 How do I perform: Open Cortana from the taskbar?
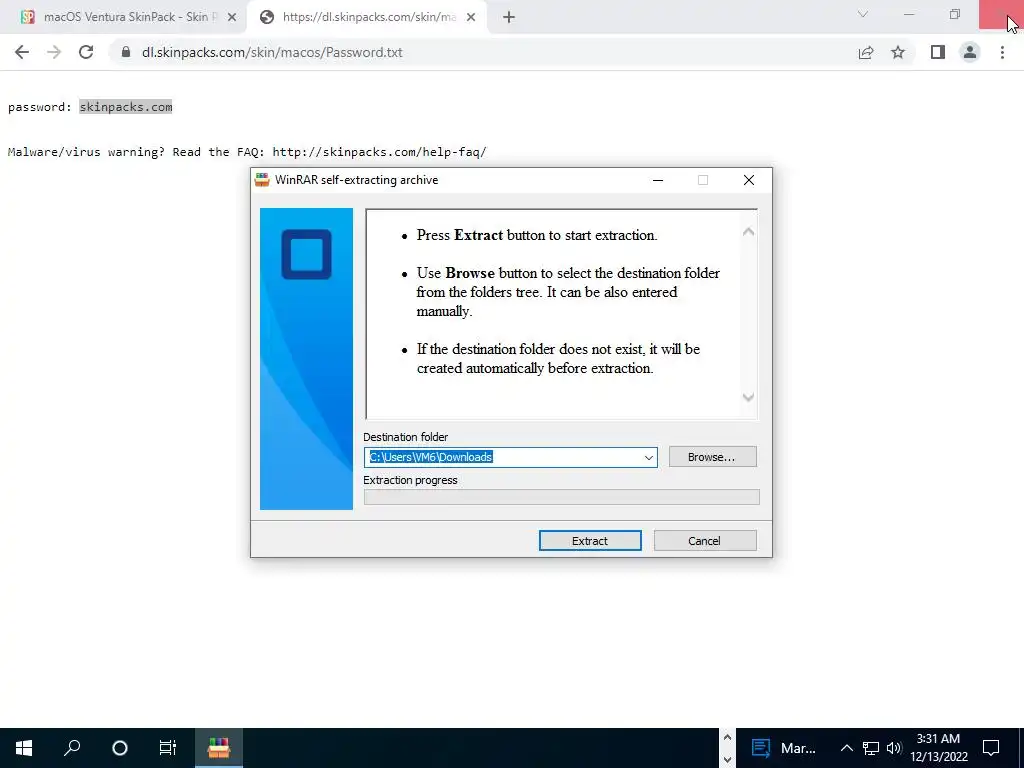(120, 748)
